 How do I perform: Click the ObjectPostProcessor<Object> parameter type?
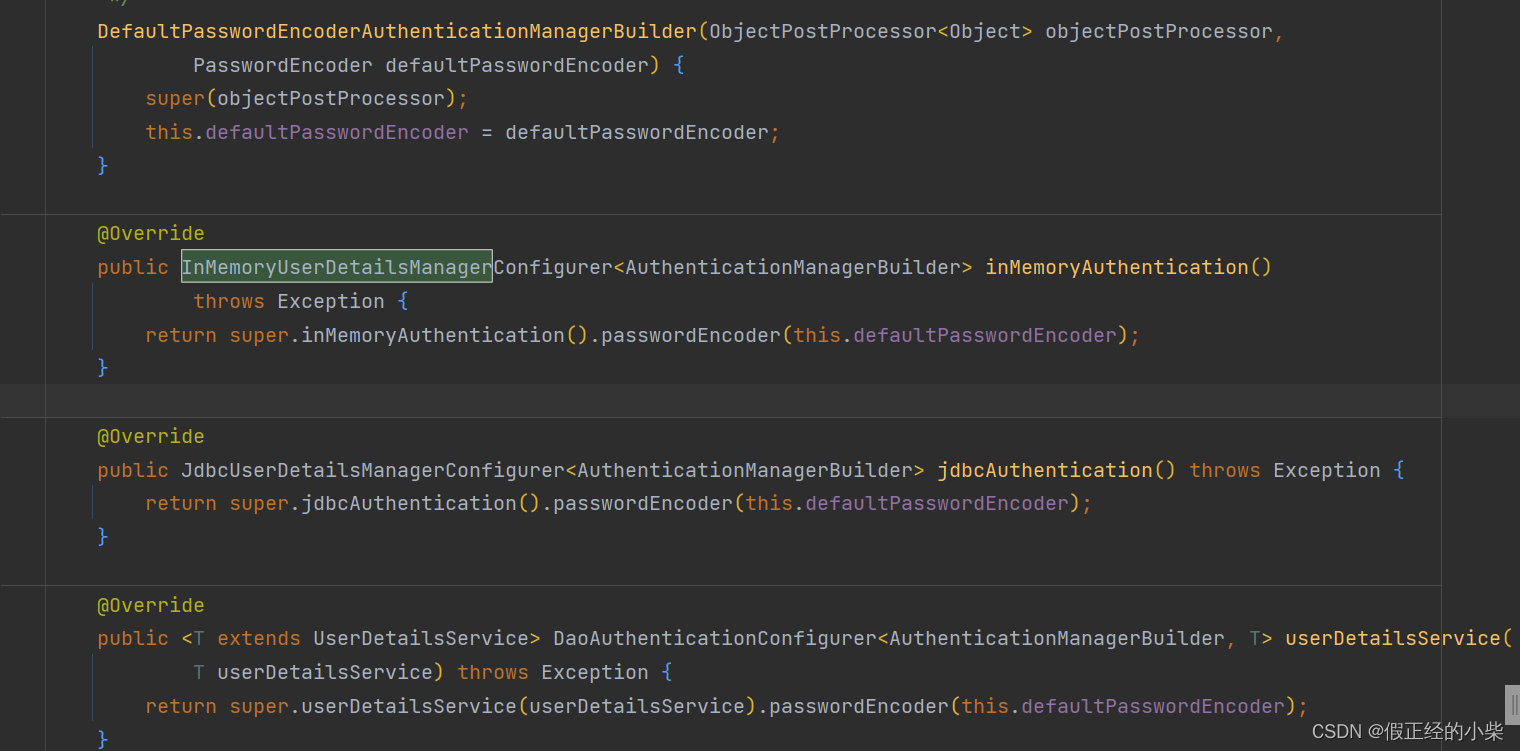coord(871,32)
